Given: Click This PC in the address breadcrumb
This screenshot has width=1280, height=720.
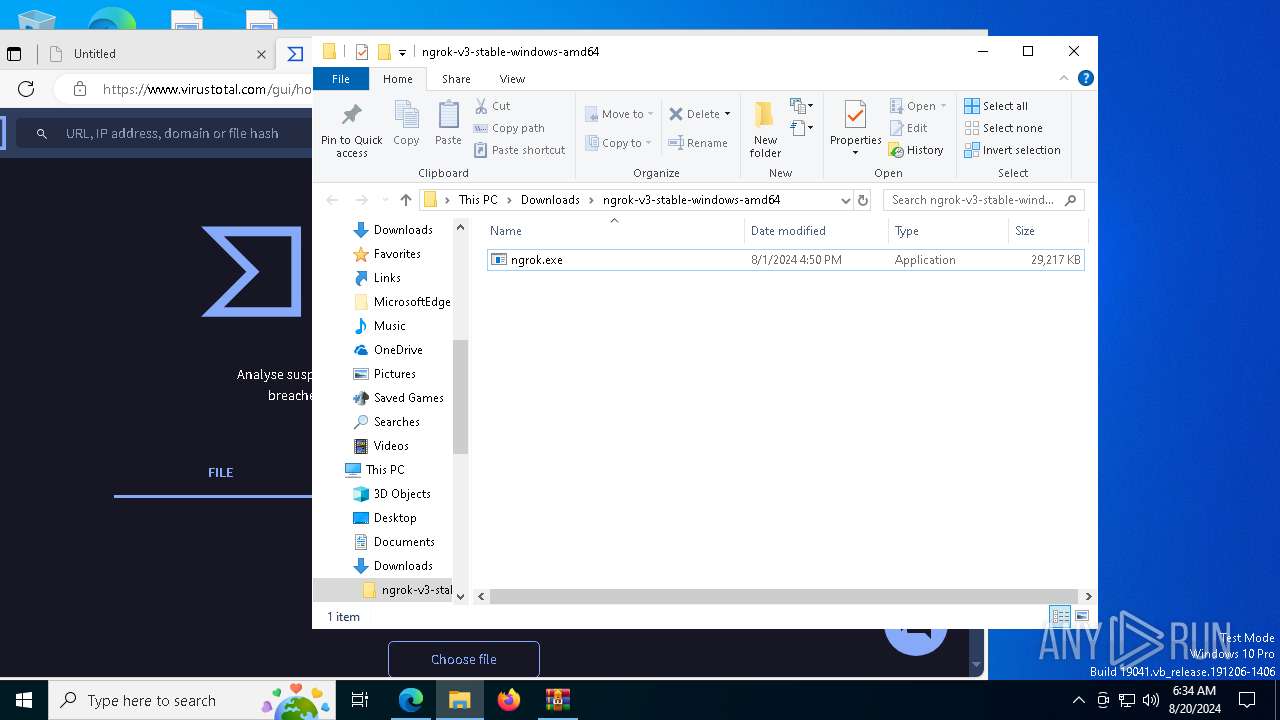Looking at the screenshot, I should 478,200.
